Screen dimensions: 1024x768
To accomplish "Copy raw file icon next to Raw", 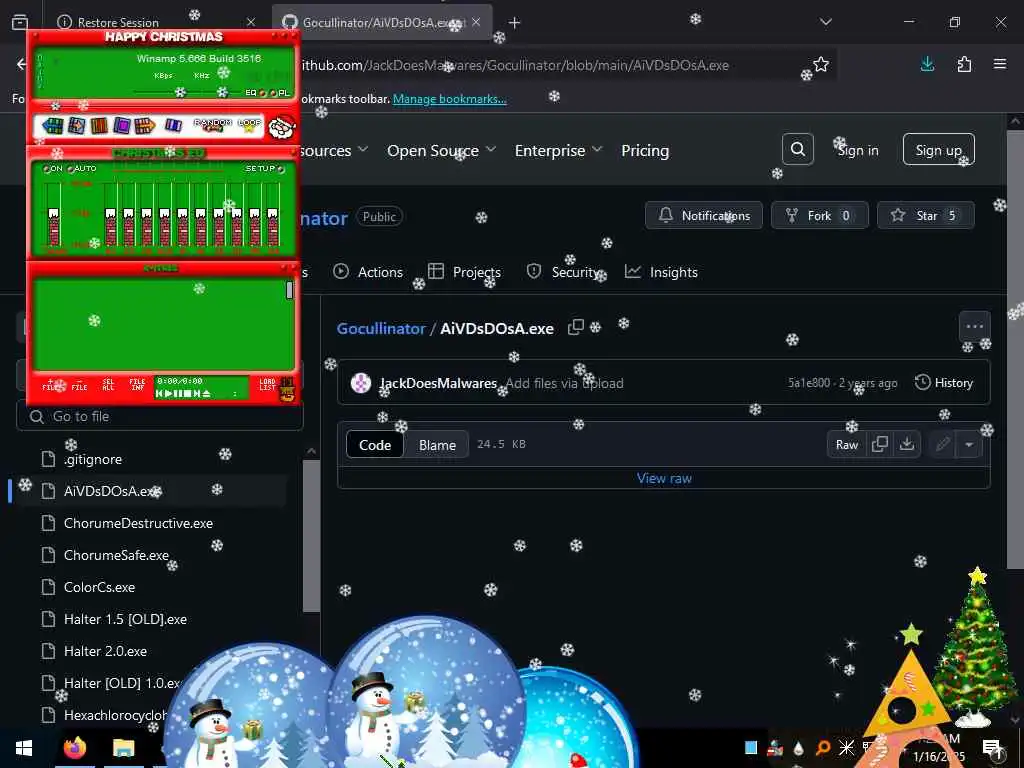I will [x=880, y=445].
